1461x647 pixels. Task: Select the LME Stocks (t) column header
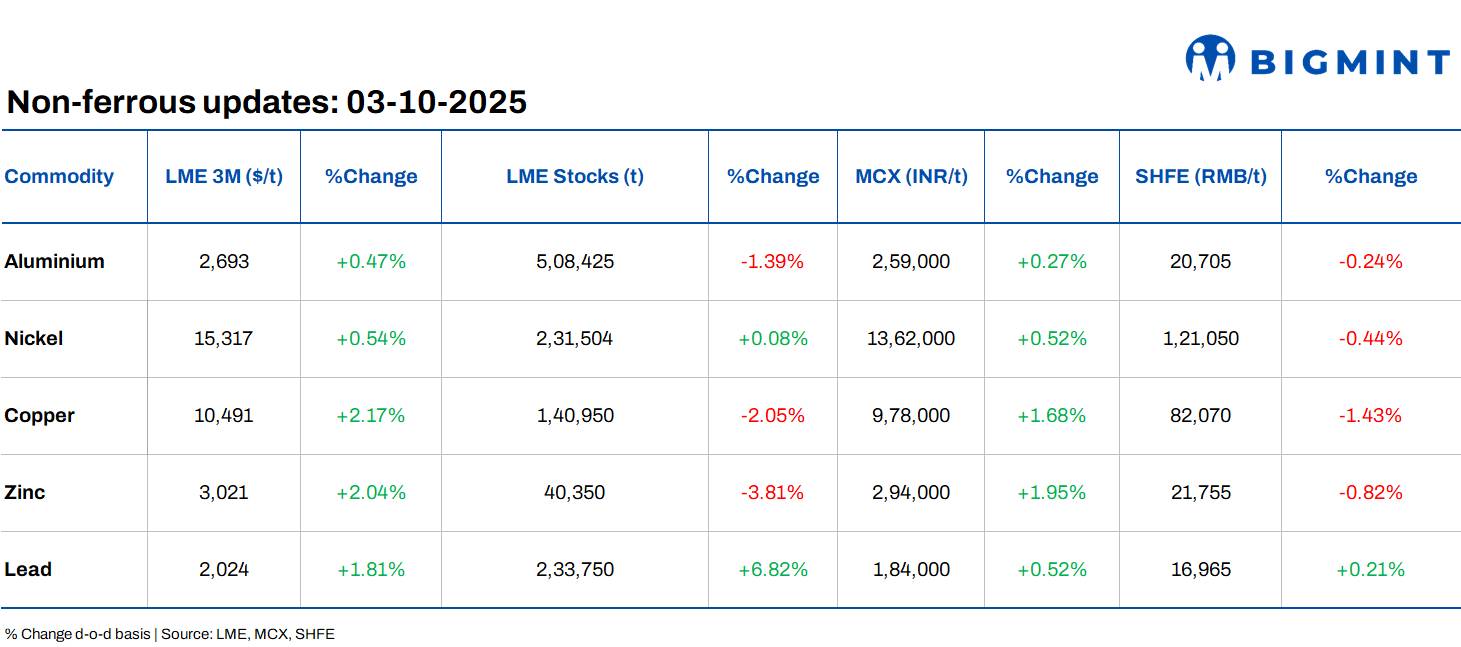(x=573, y=176)
